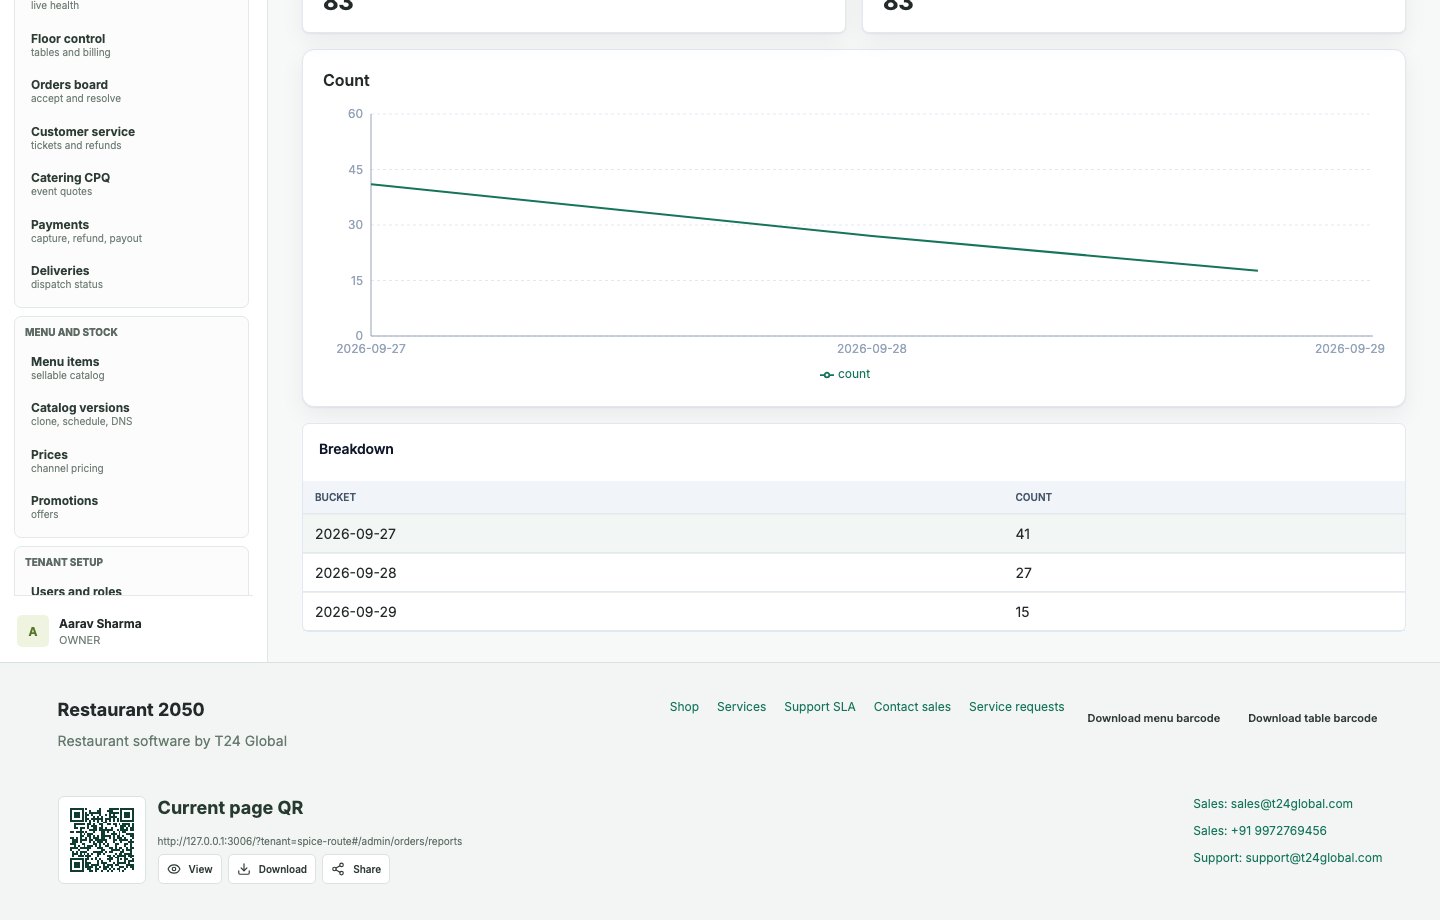The width and height of the screenshot is (1440, 920).
Task: Select the 2026-09-28 breakdown row
Action: pyautogui.click(x=854, y=573)
